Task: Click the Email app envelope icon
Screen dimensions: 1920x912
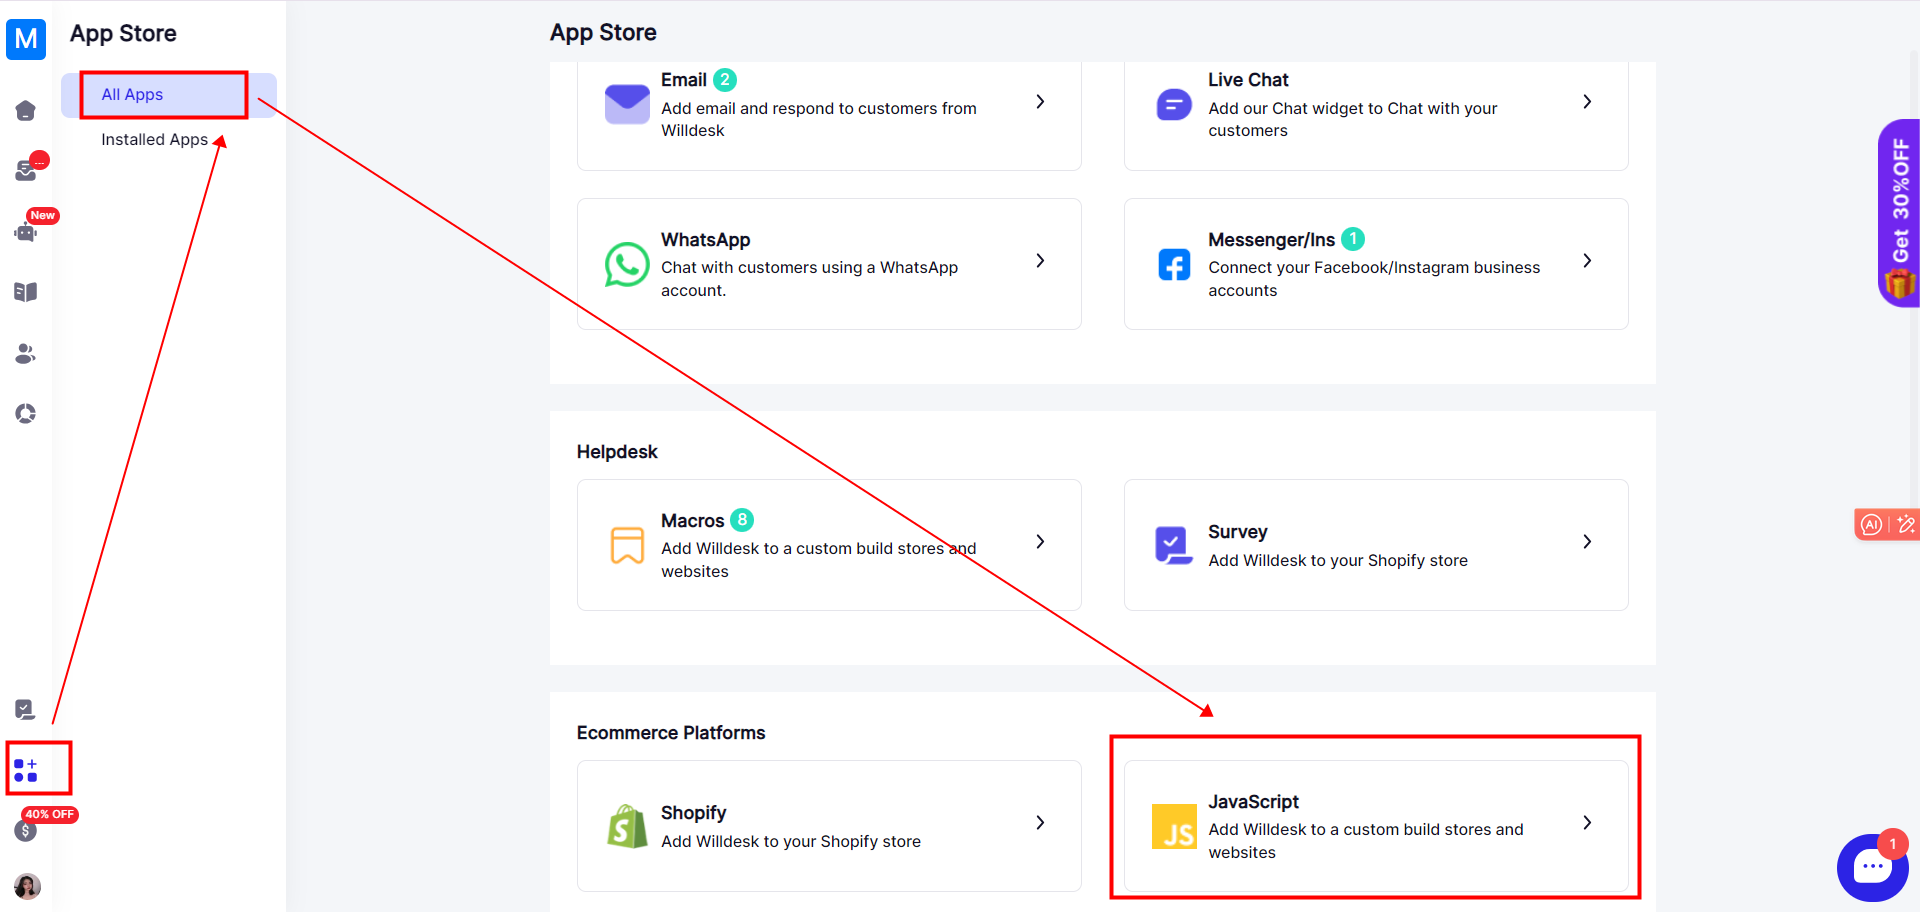Action: (627, 104)
